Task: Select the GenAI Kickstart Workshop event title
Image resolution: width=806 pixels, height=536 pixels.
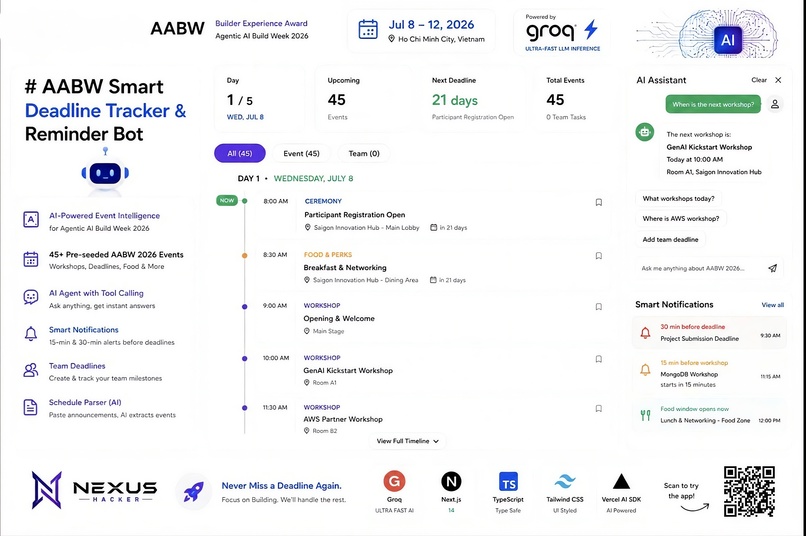Action: (x=348, y=371)
